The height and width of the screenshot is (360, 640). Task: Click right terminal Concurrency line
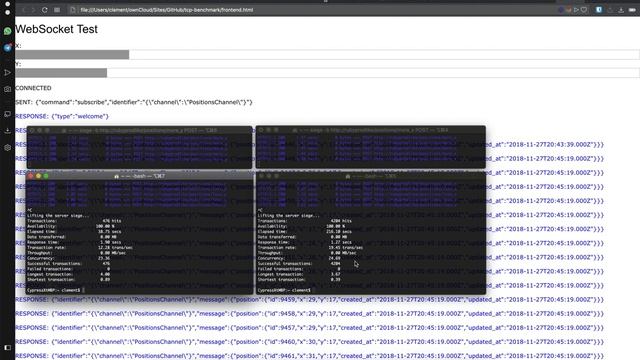pos(299,258)
